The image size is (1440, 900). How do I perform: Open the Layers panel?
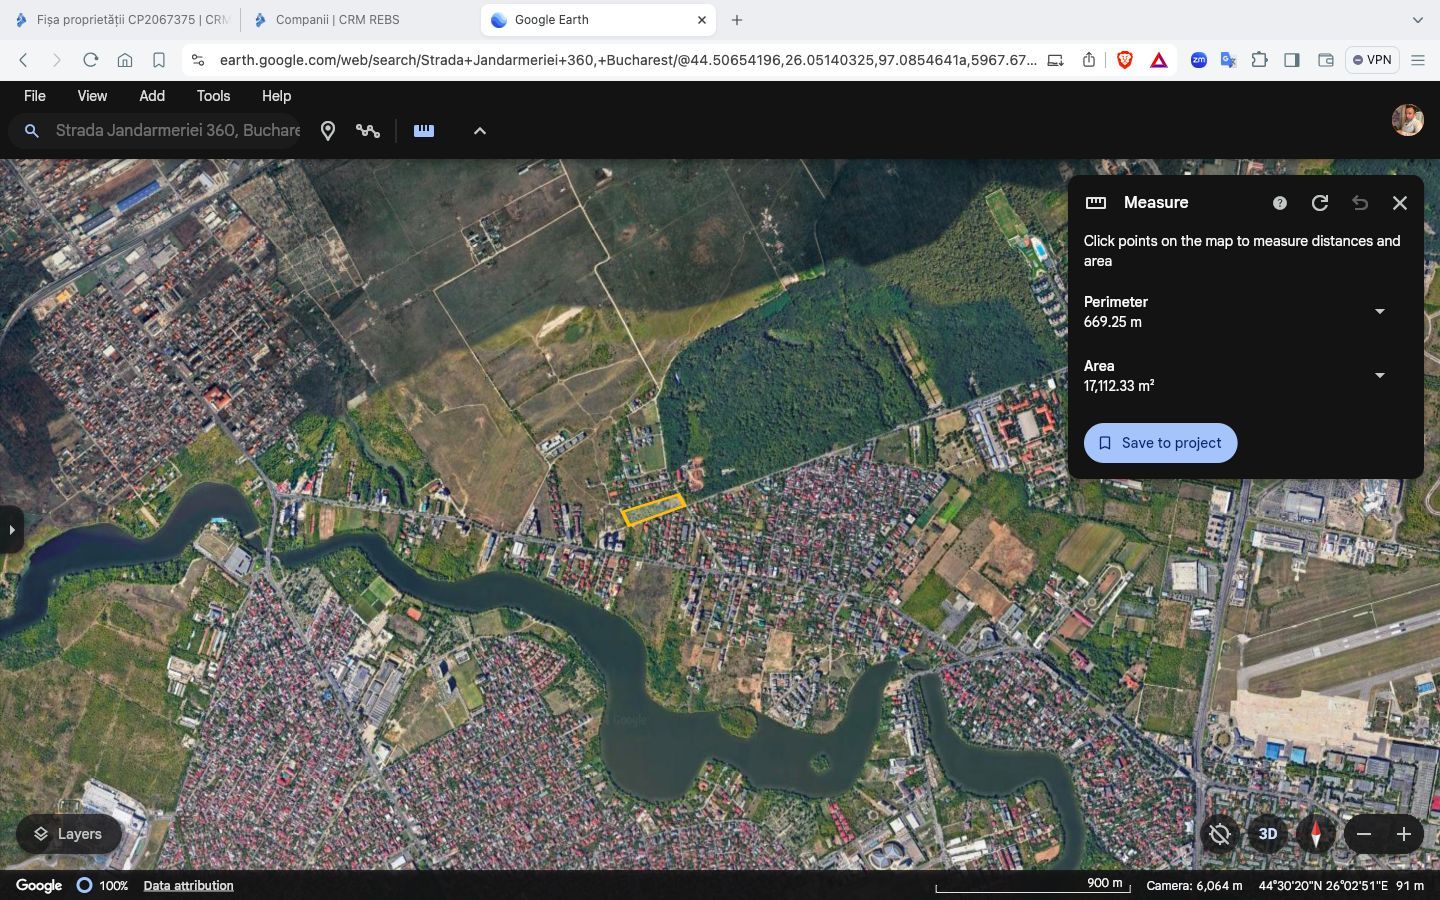pos(68,834)
